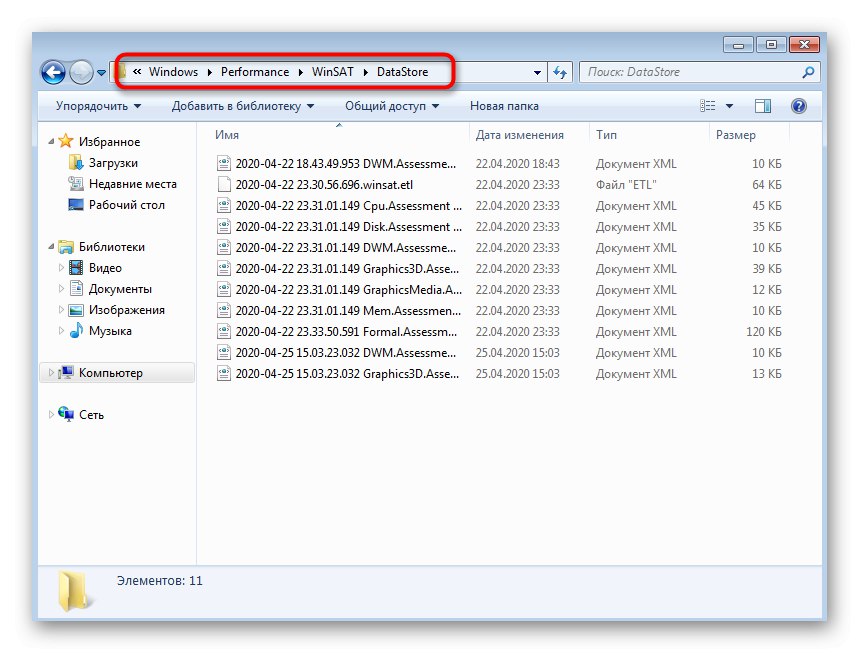This screenshot has width=859, height=653.
Task: Open the view options dropdown arrow
Action: click(x=729, y=106)
